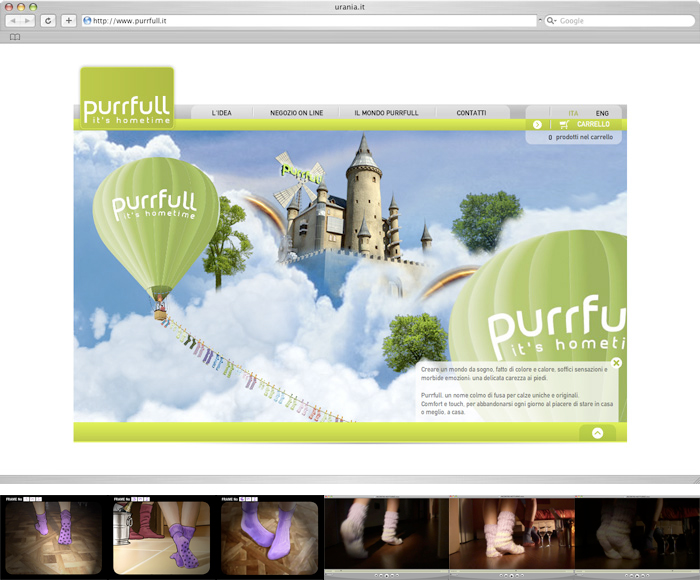The image size is (700, 580).
Task: Open the bookmarks book icon
Action: 15,37
